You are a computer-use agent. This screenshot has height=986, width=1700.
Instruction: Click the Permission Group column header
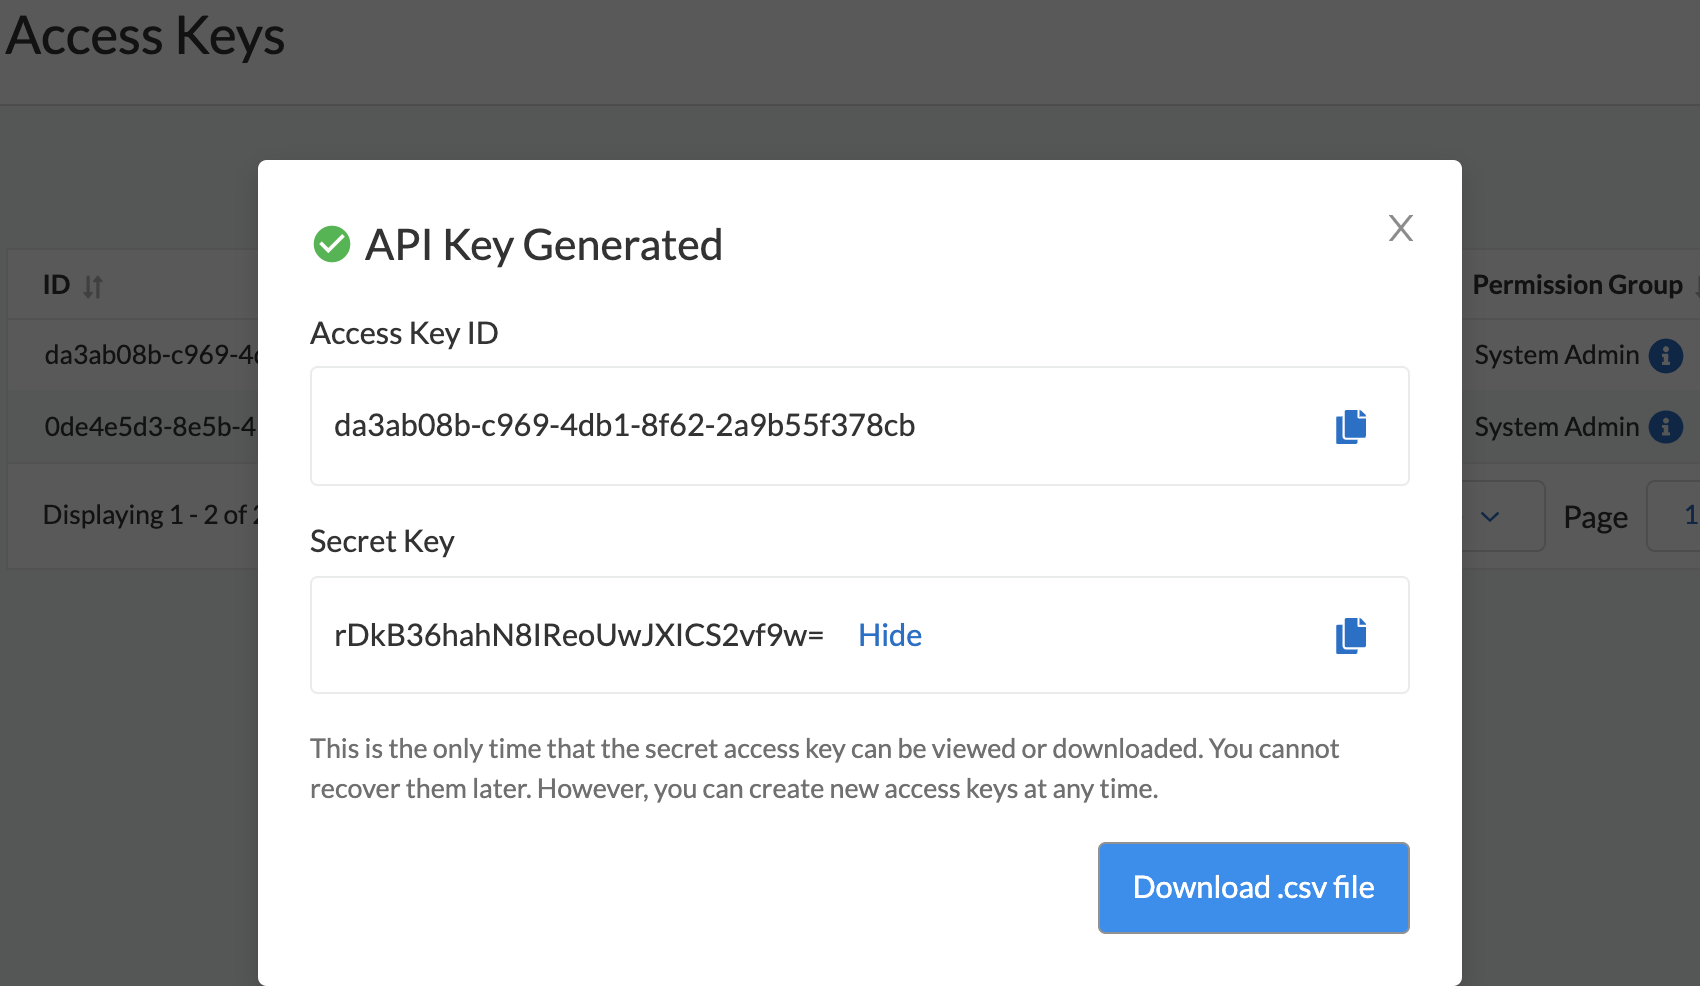pos(1577,285)
